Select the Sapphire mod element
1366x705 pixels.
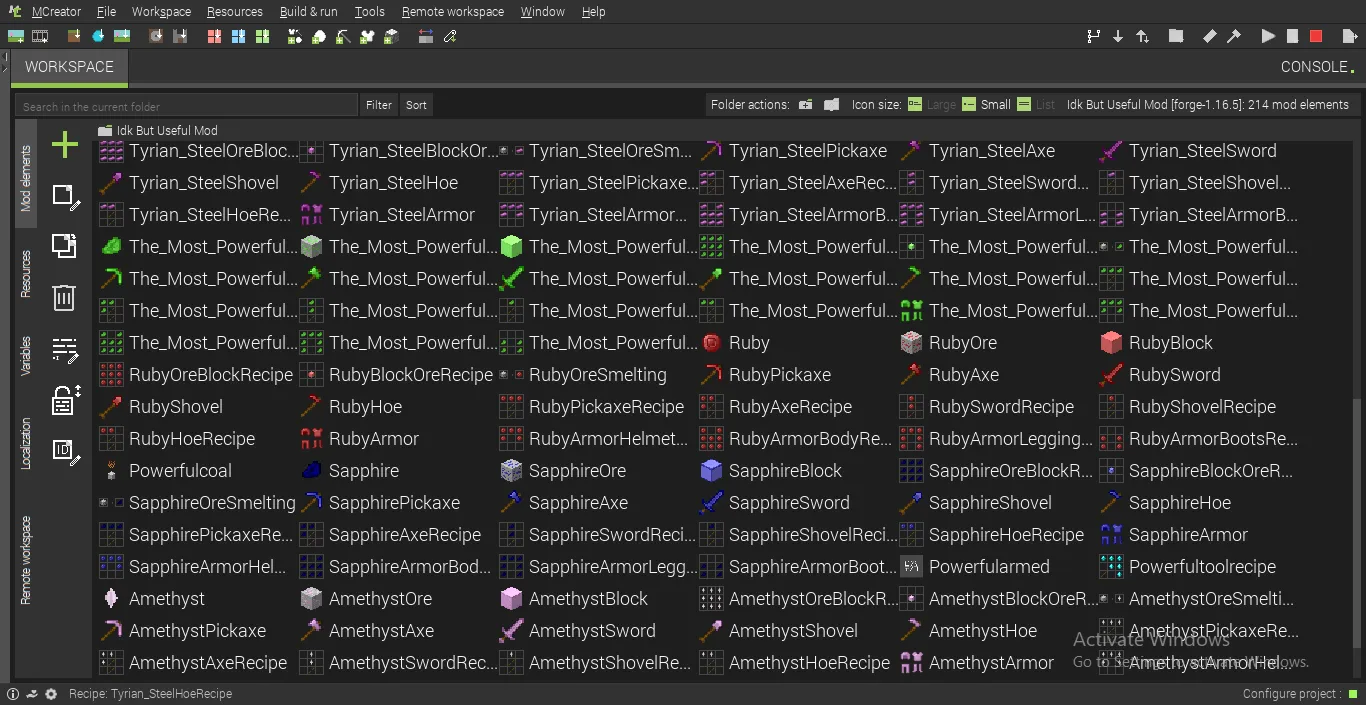tap(350, 471)
